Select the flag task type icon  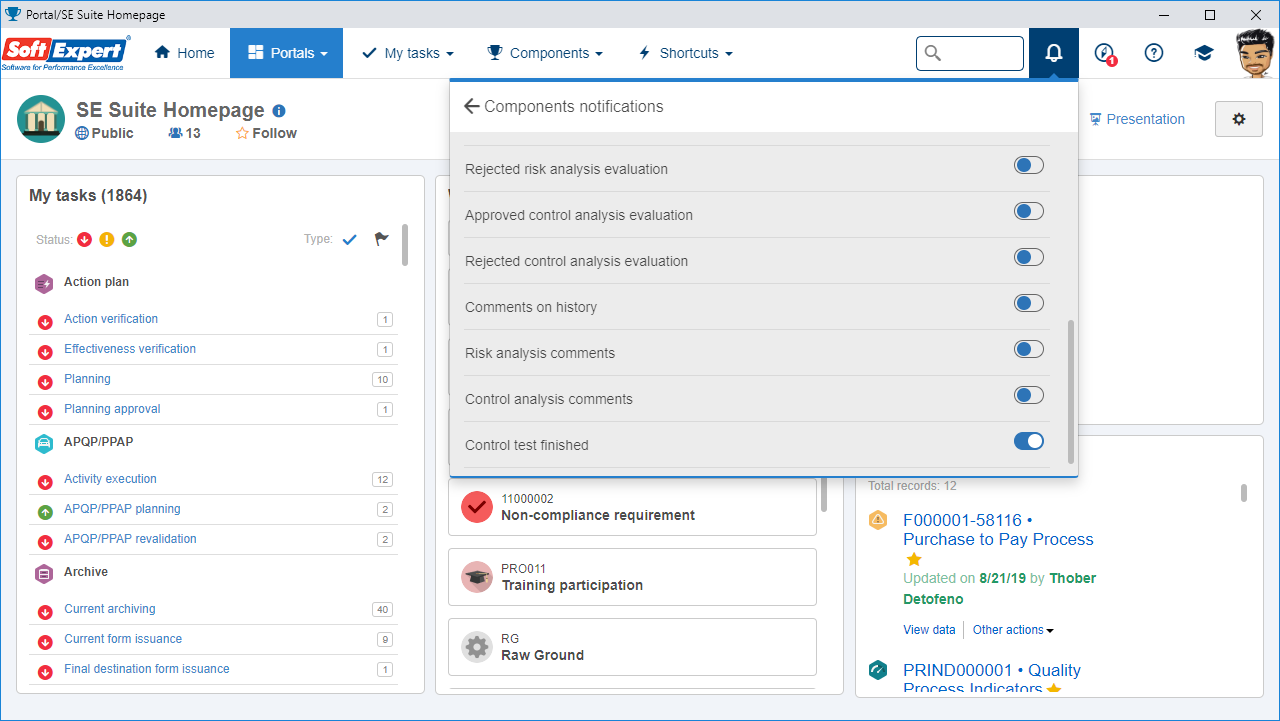click(381, 239)
